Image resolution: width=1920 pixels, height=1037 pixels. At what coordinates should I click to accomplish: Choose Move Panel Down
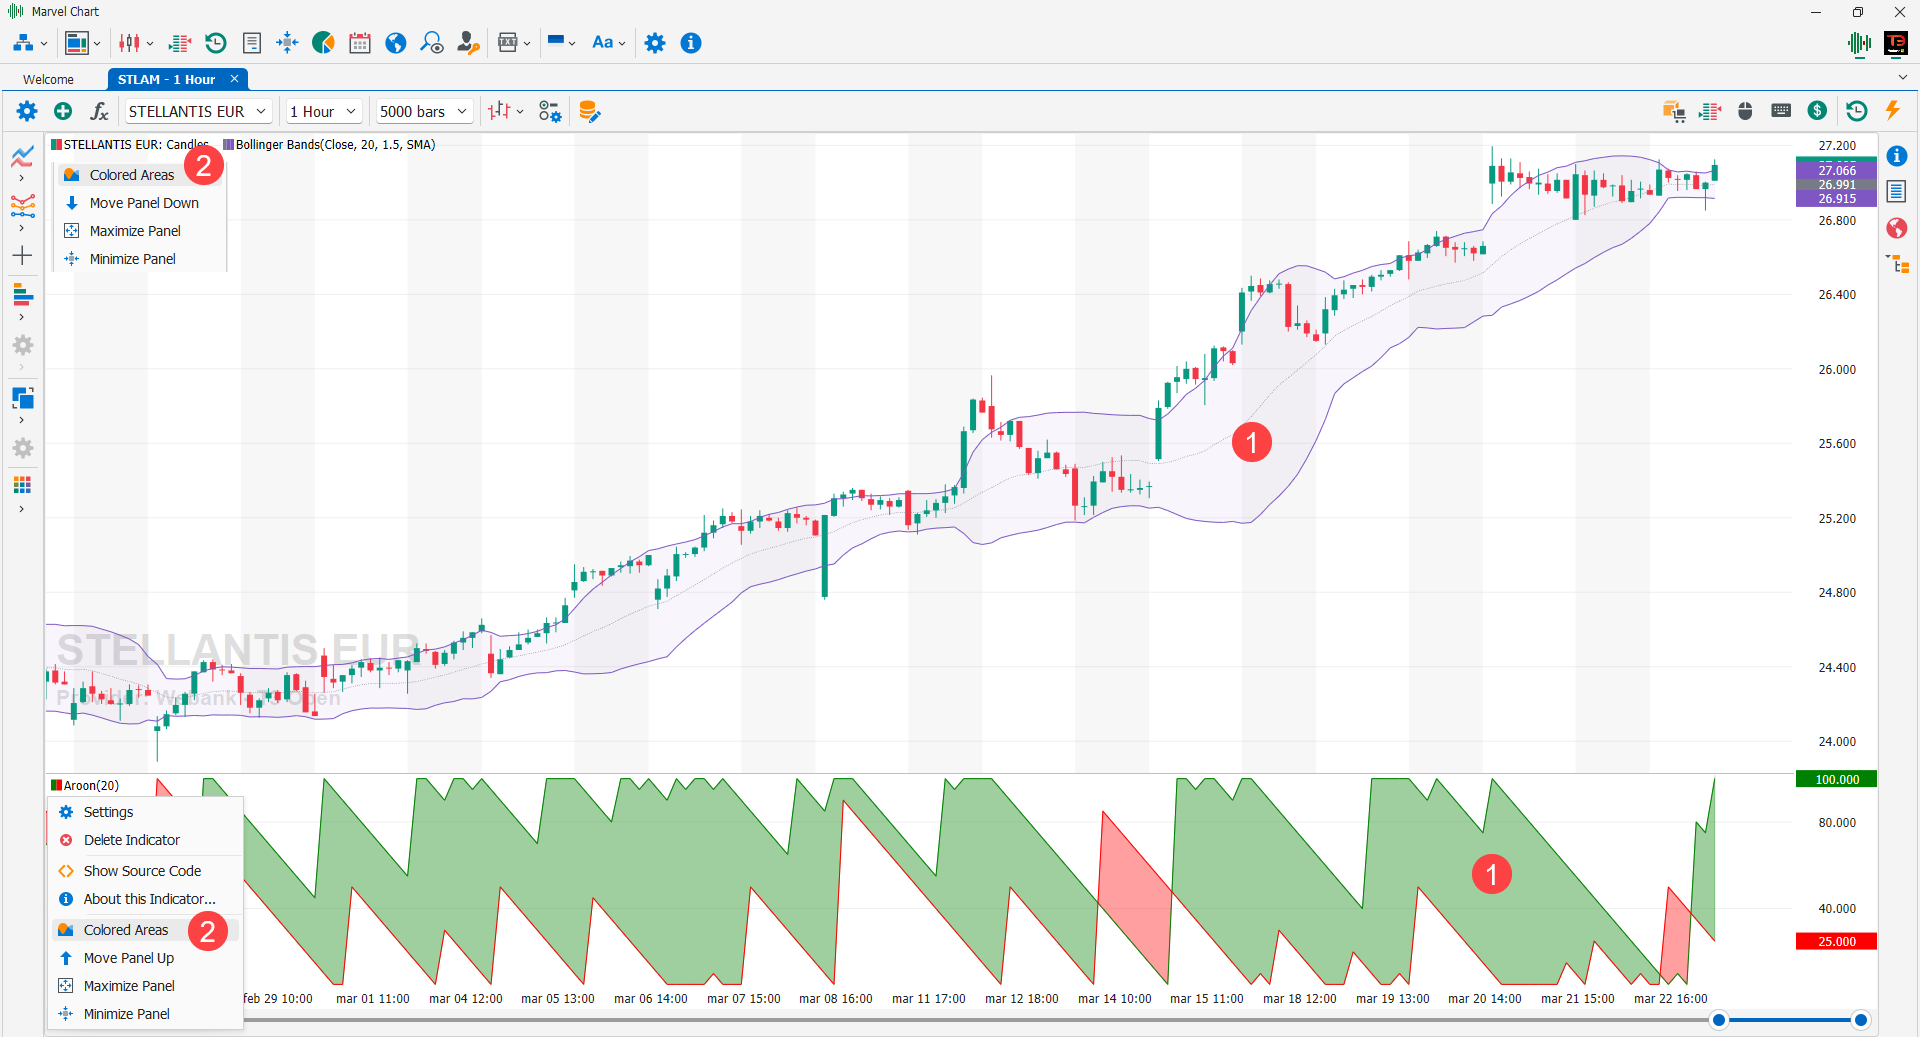pyautogui.click(x=140, y=203)
